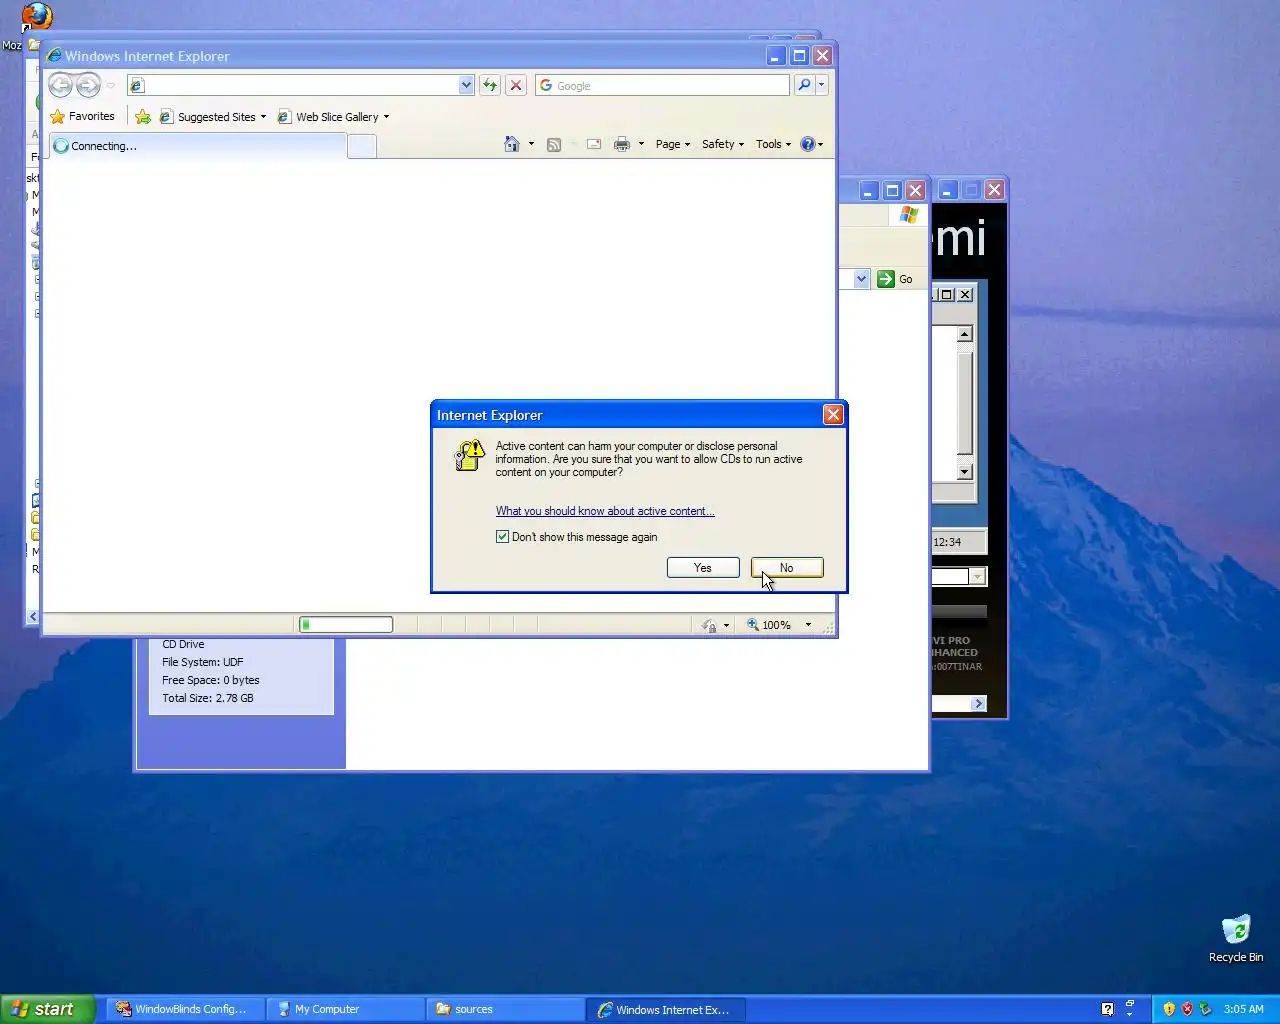The height and width of the screenshot is (1024, 1280).
Task: Expand the Suggested Sites dropdown
Action: (x=263, y=117)
